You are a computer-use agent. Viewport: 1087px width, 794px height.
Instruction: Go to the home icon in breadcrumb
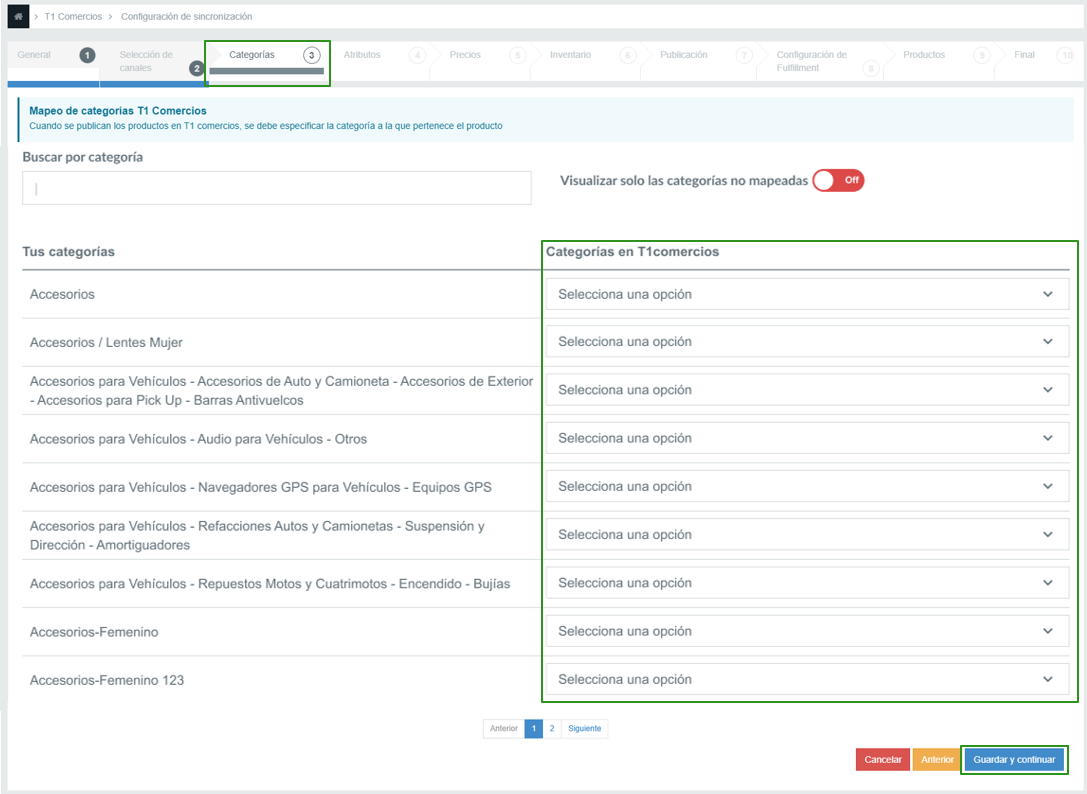tap(18, 17)
